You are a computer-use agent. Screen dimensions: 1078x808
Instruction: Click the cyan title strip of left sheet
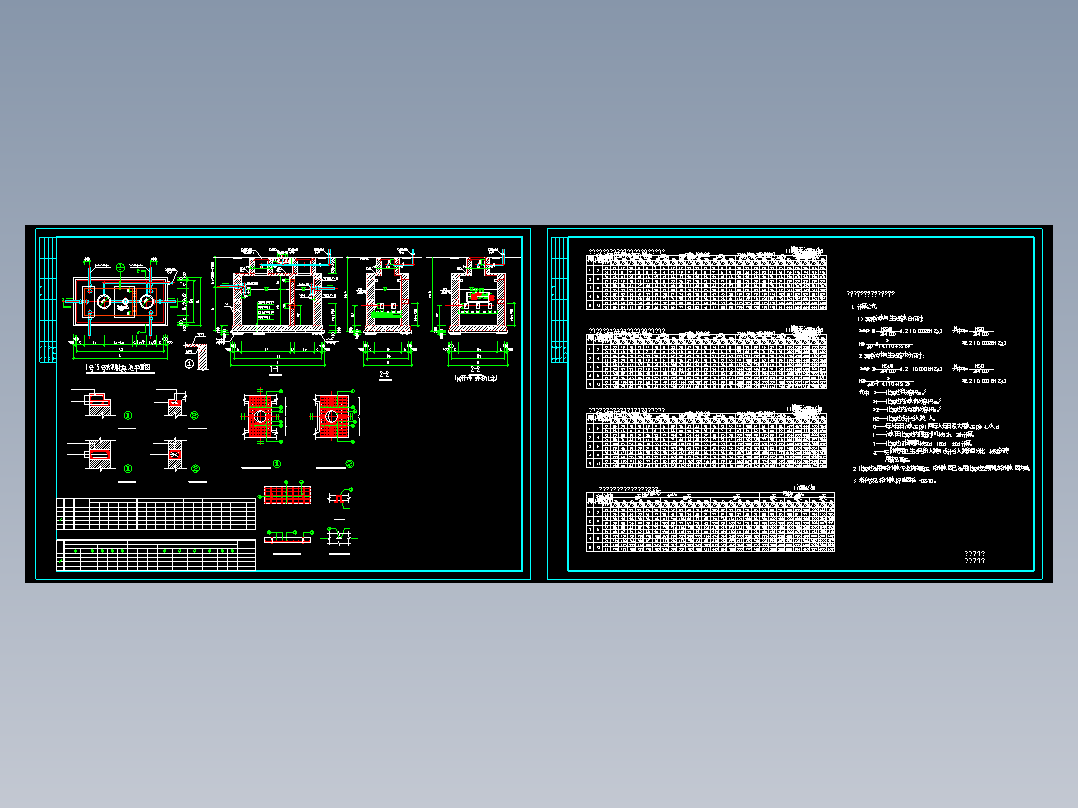pos(47,300)
